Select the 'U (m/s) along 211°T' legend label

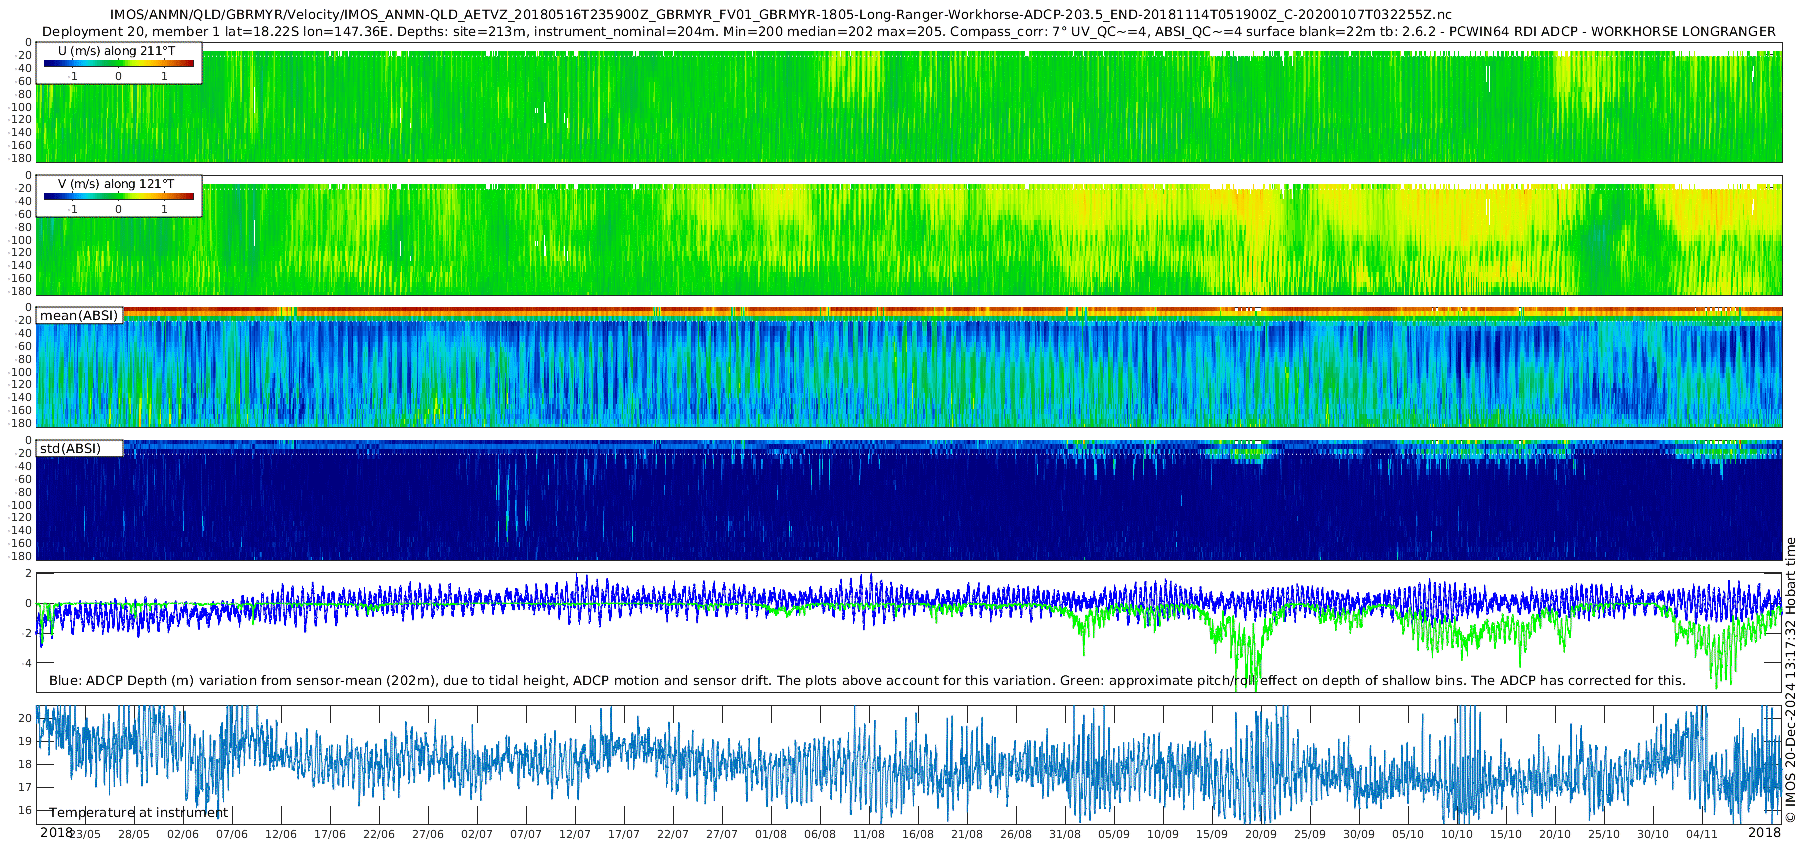pos(116,50)
